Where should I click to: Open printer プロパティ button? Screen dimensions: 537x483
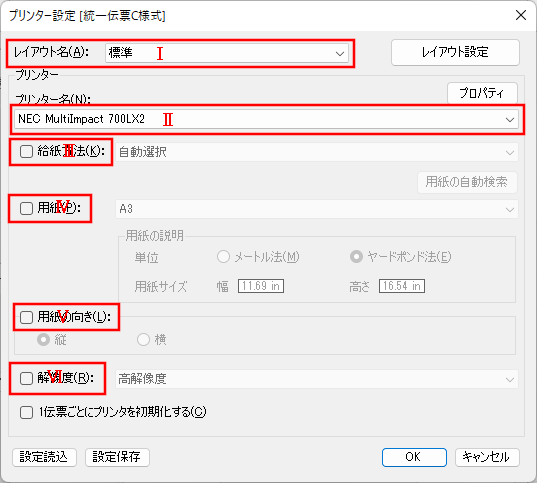click(482, 93)
